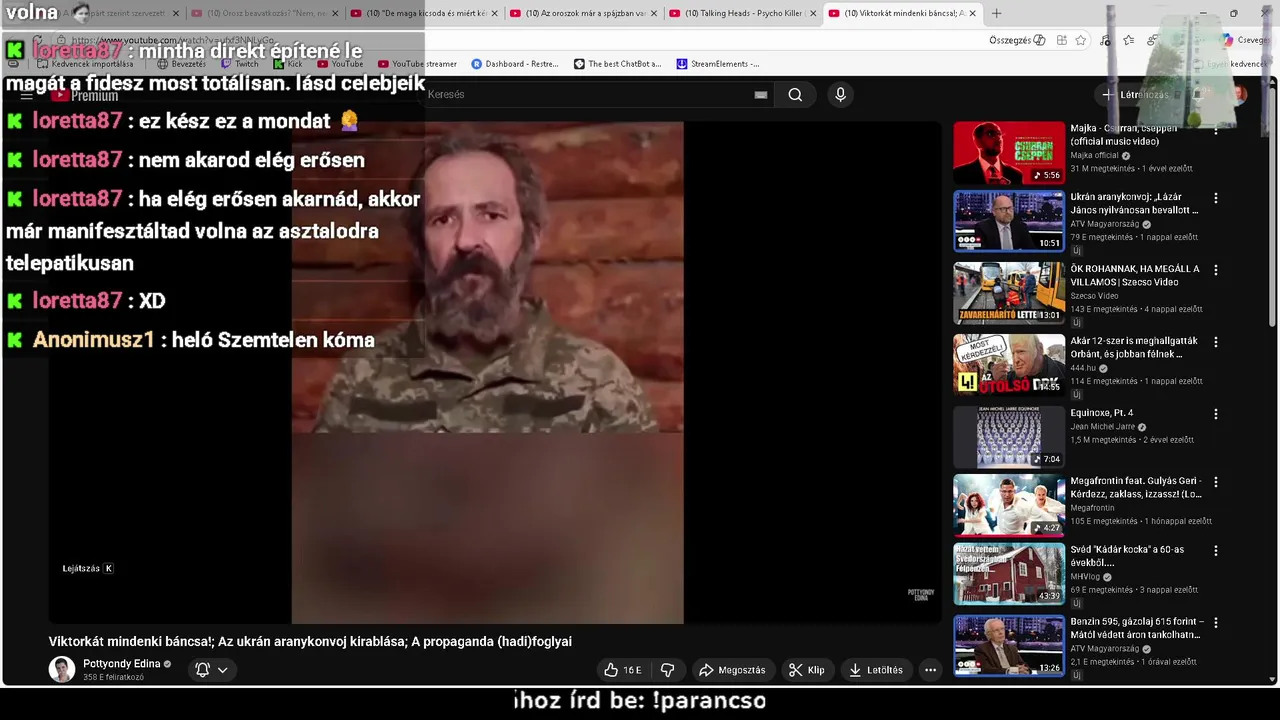This screenshot has width=1280, height=720.
Task: Open Equinoxe Pt. 4 video thumbnail
Action: (x=1009, y=437)
